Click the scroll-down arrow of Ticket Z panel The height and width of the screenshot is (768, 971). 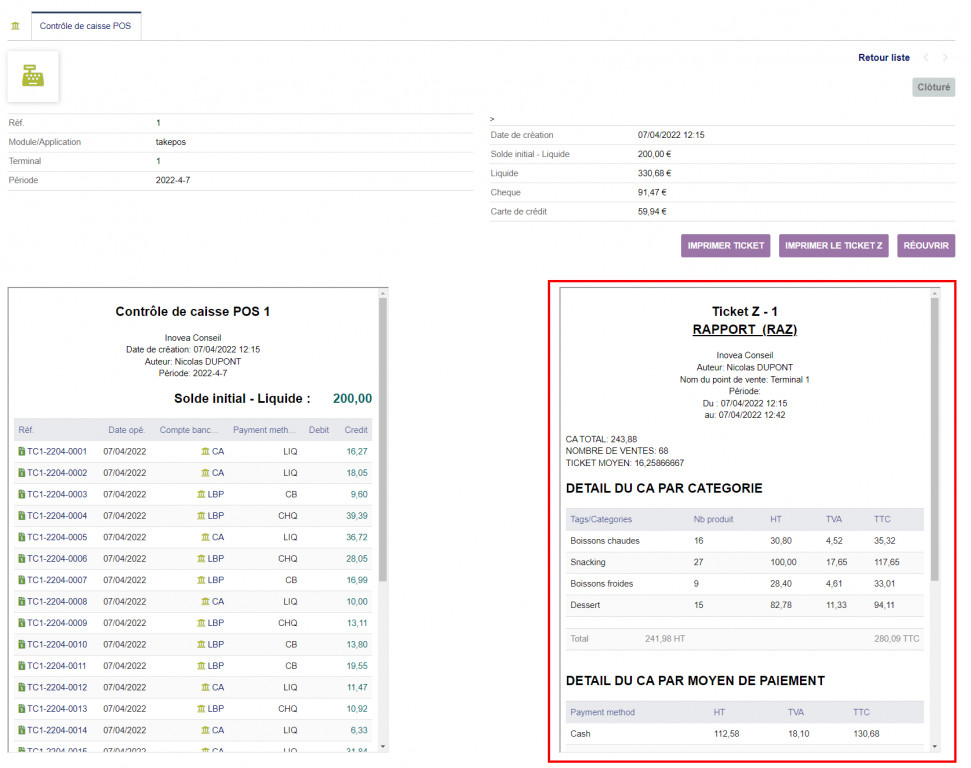click(935, 745)
